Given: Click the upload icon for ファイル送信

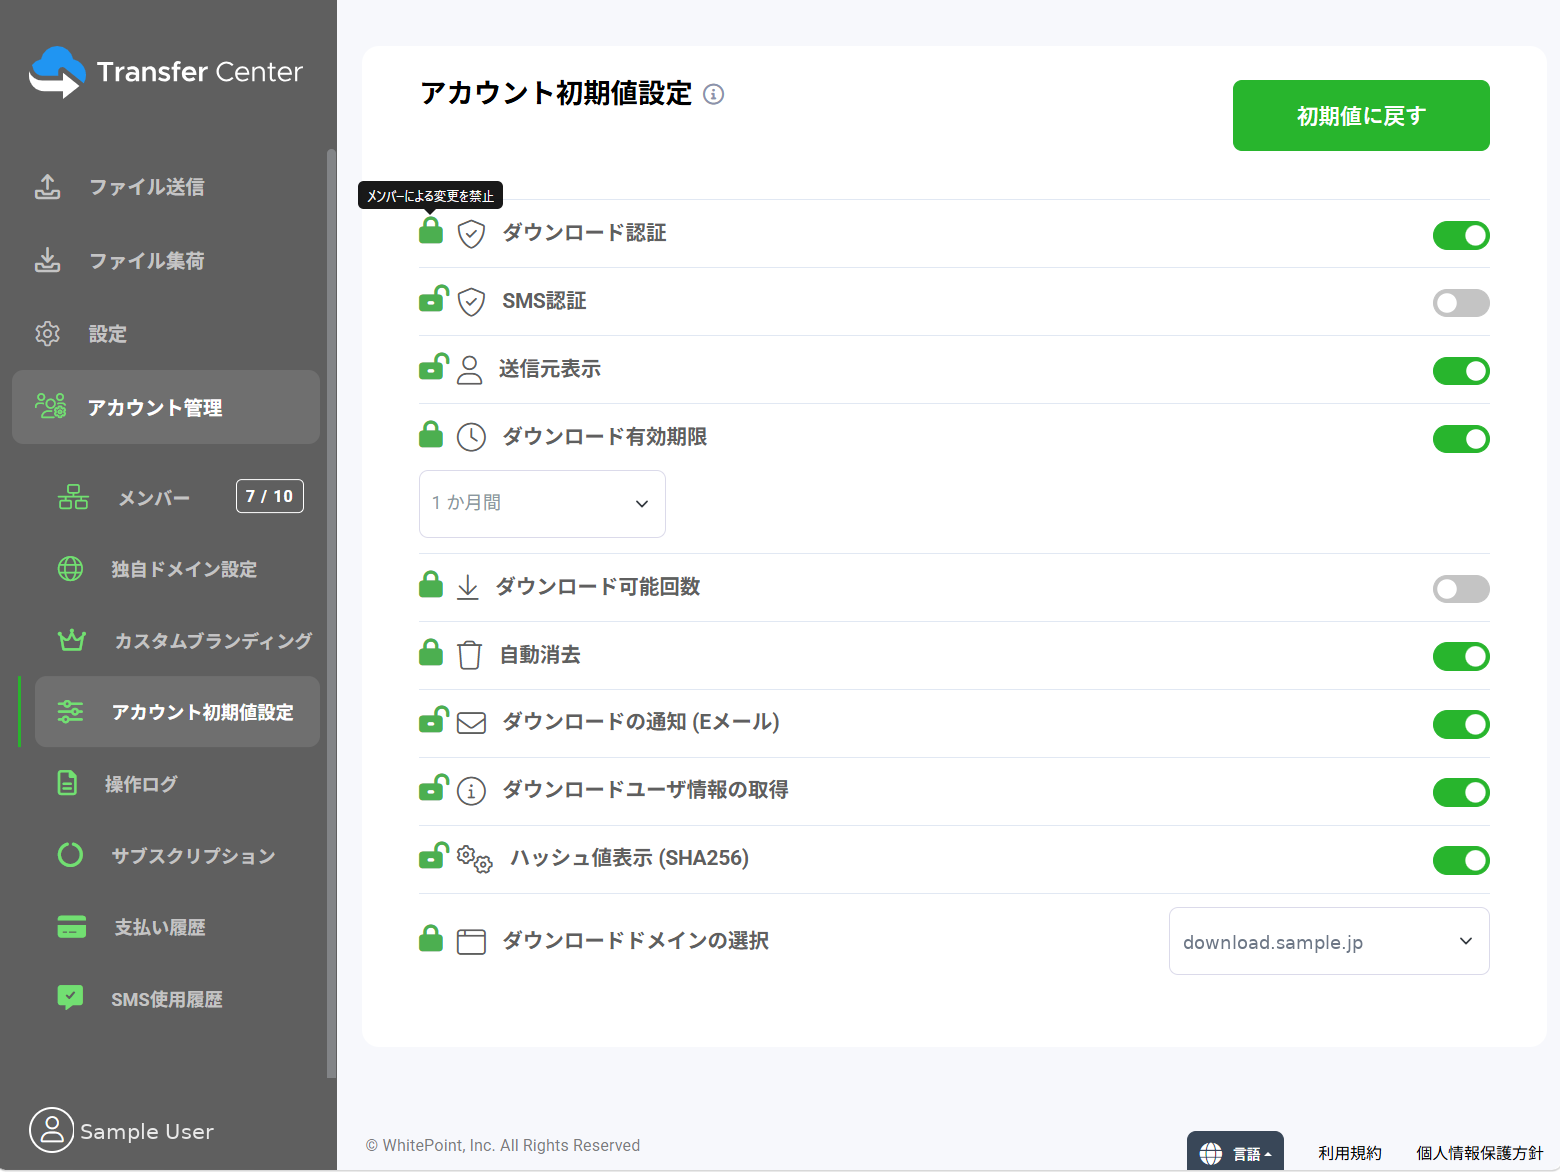Looking at the screenshot, I should [48, 187].
